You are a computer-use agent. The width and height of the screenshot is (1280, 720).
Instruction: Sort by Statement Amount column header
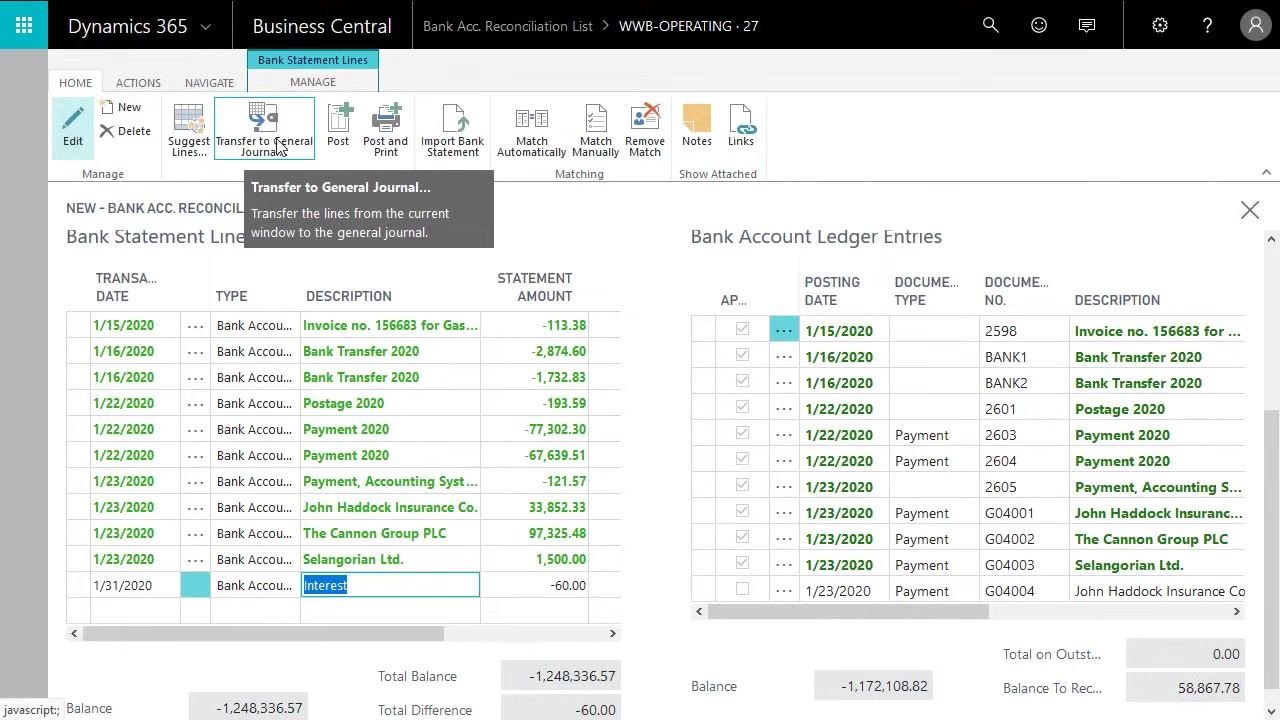click(x=535, y=287)
